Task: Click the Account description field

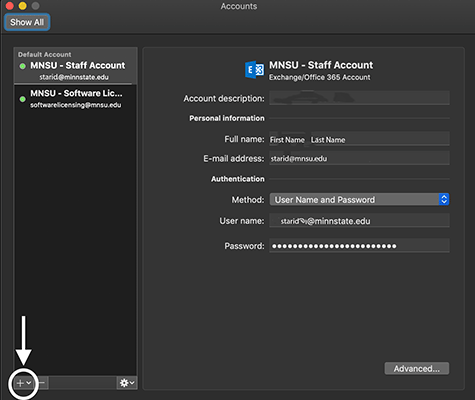Action: coord(359,98)
